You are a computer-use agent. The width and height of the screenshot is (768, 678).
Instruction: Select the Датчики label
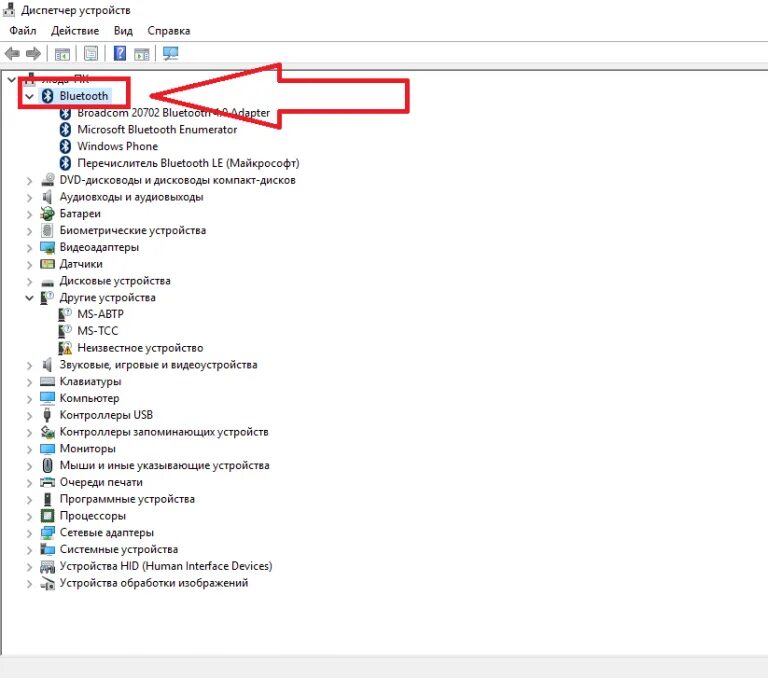click(81, 264)
